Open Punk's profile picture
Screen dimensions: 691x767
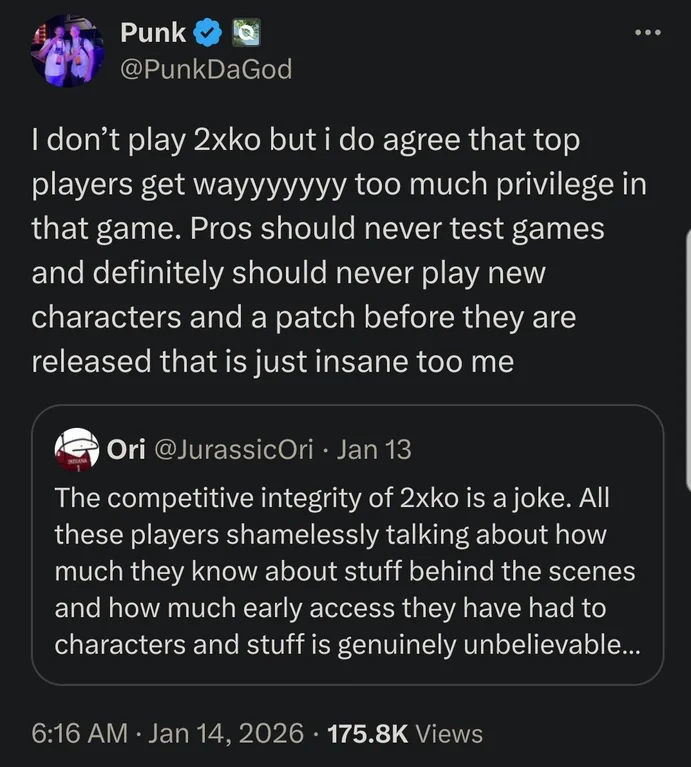tap(67, 51)
